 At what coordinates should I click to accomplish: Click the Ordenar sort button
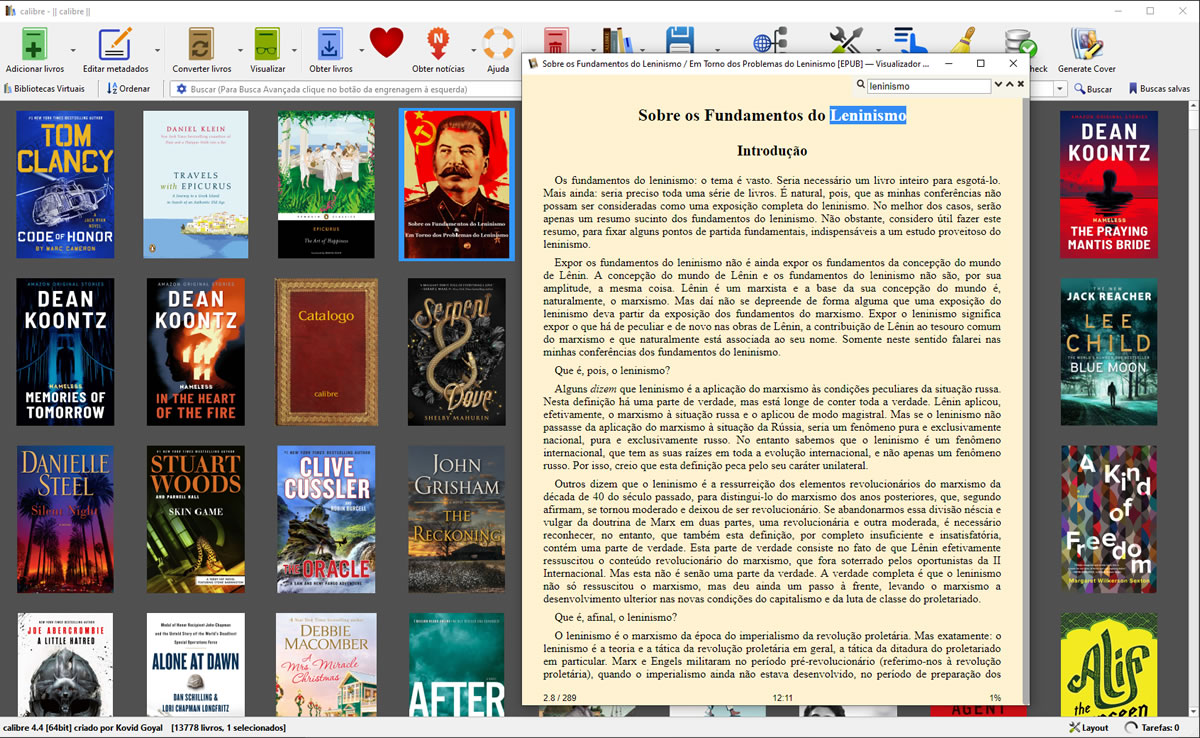[129, 89]
